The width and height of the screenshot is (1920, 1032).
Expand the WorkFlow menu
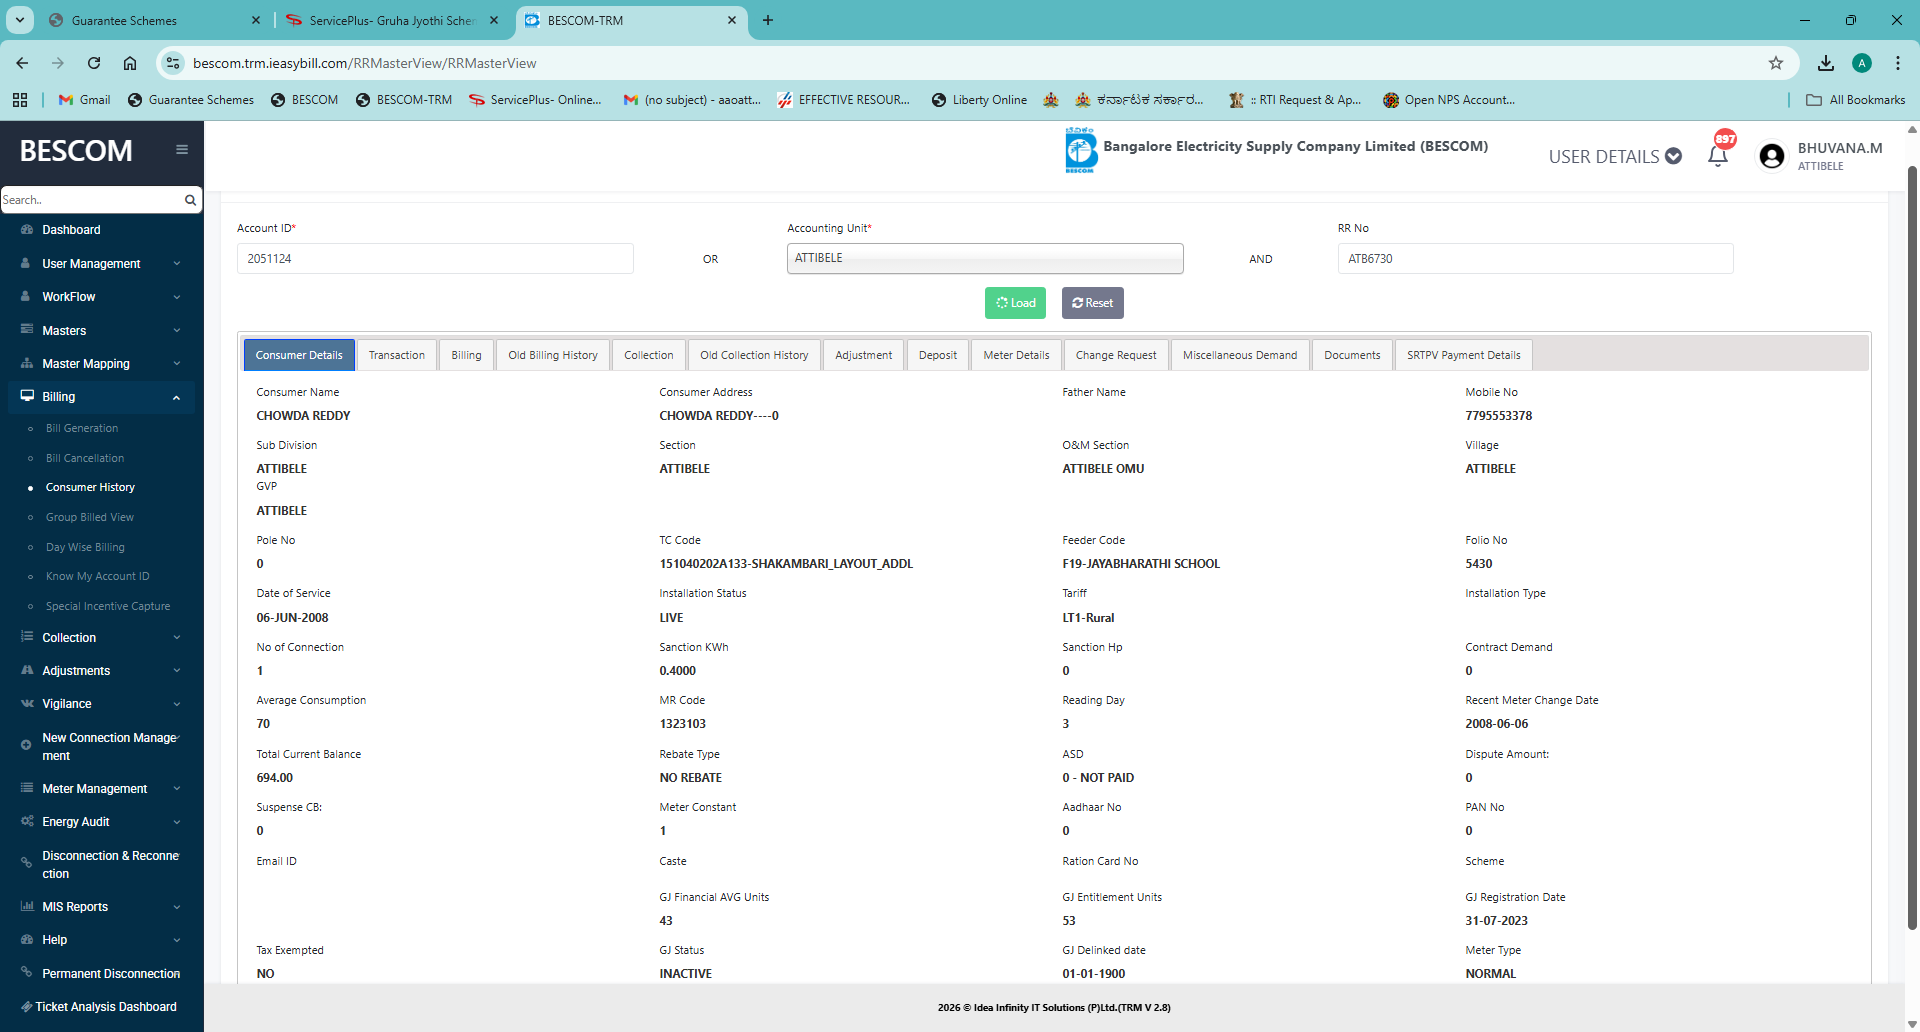[x=100, y=297]
